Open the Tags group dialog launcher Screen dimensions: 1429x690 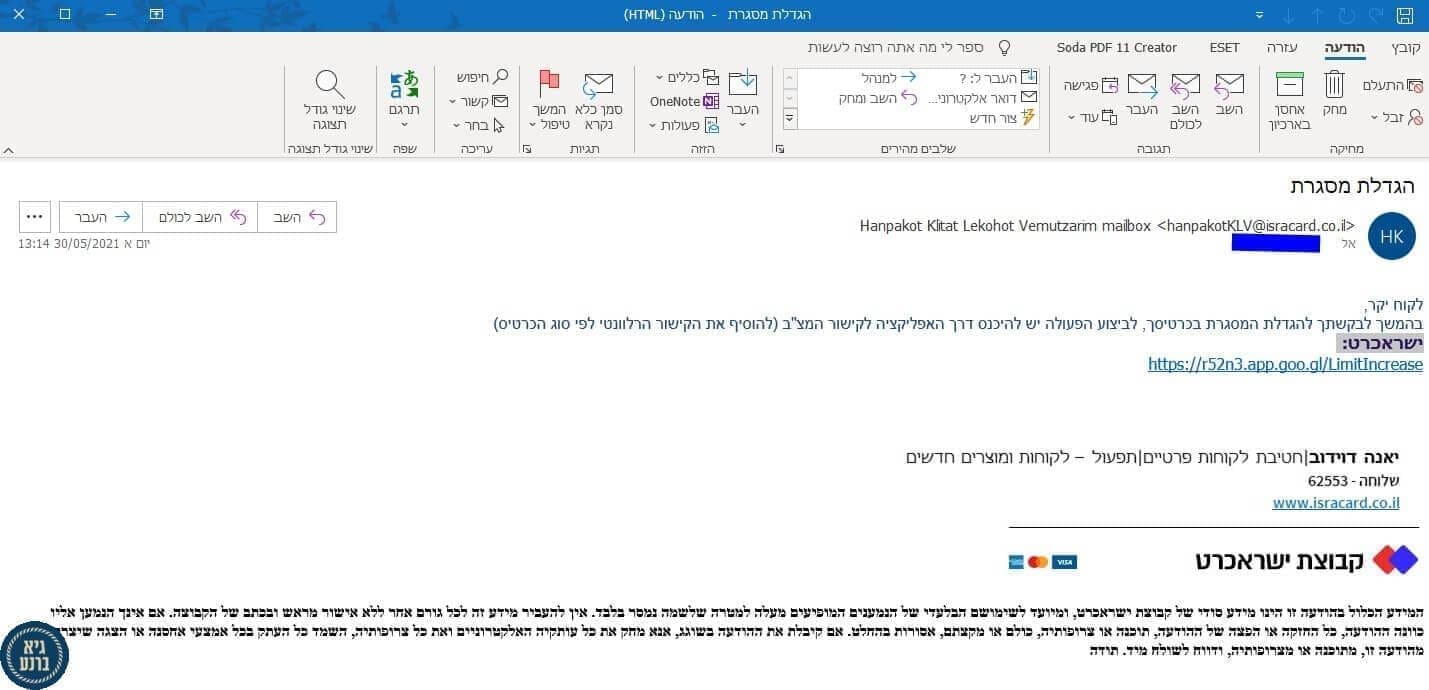pos(527,149)
